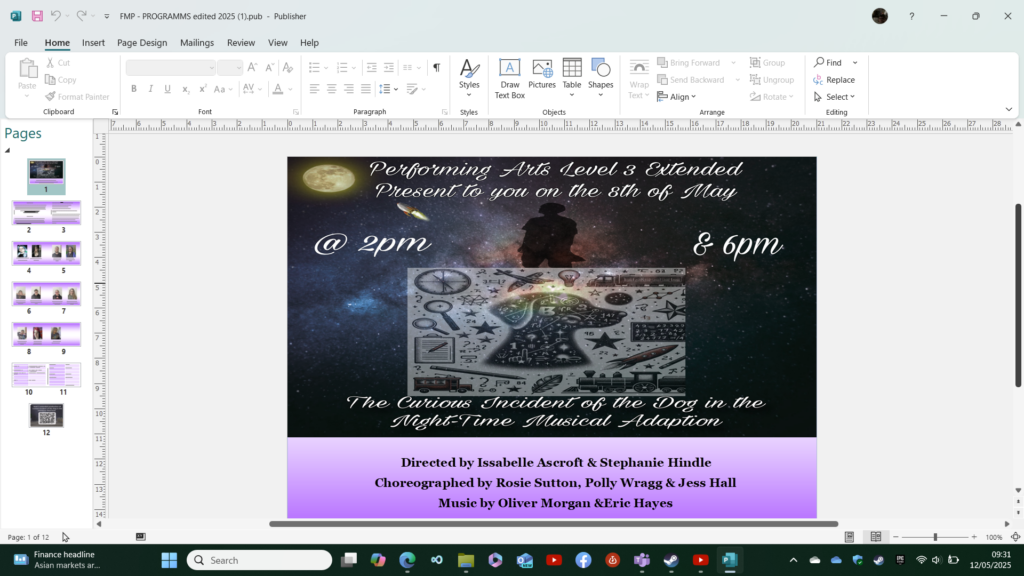Toggle Underline formatting
This screenshot has width=1024, height=576.
167,89
